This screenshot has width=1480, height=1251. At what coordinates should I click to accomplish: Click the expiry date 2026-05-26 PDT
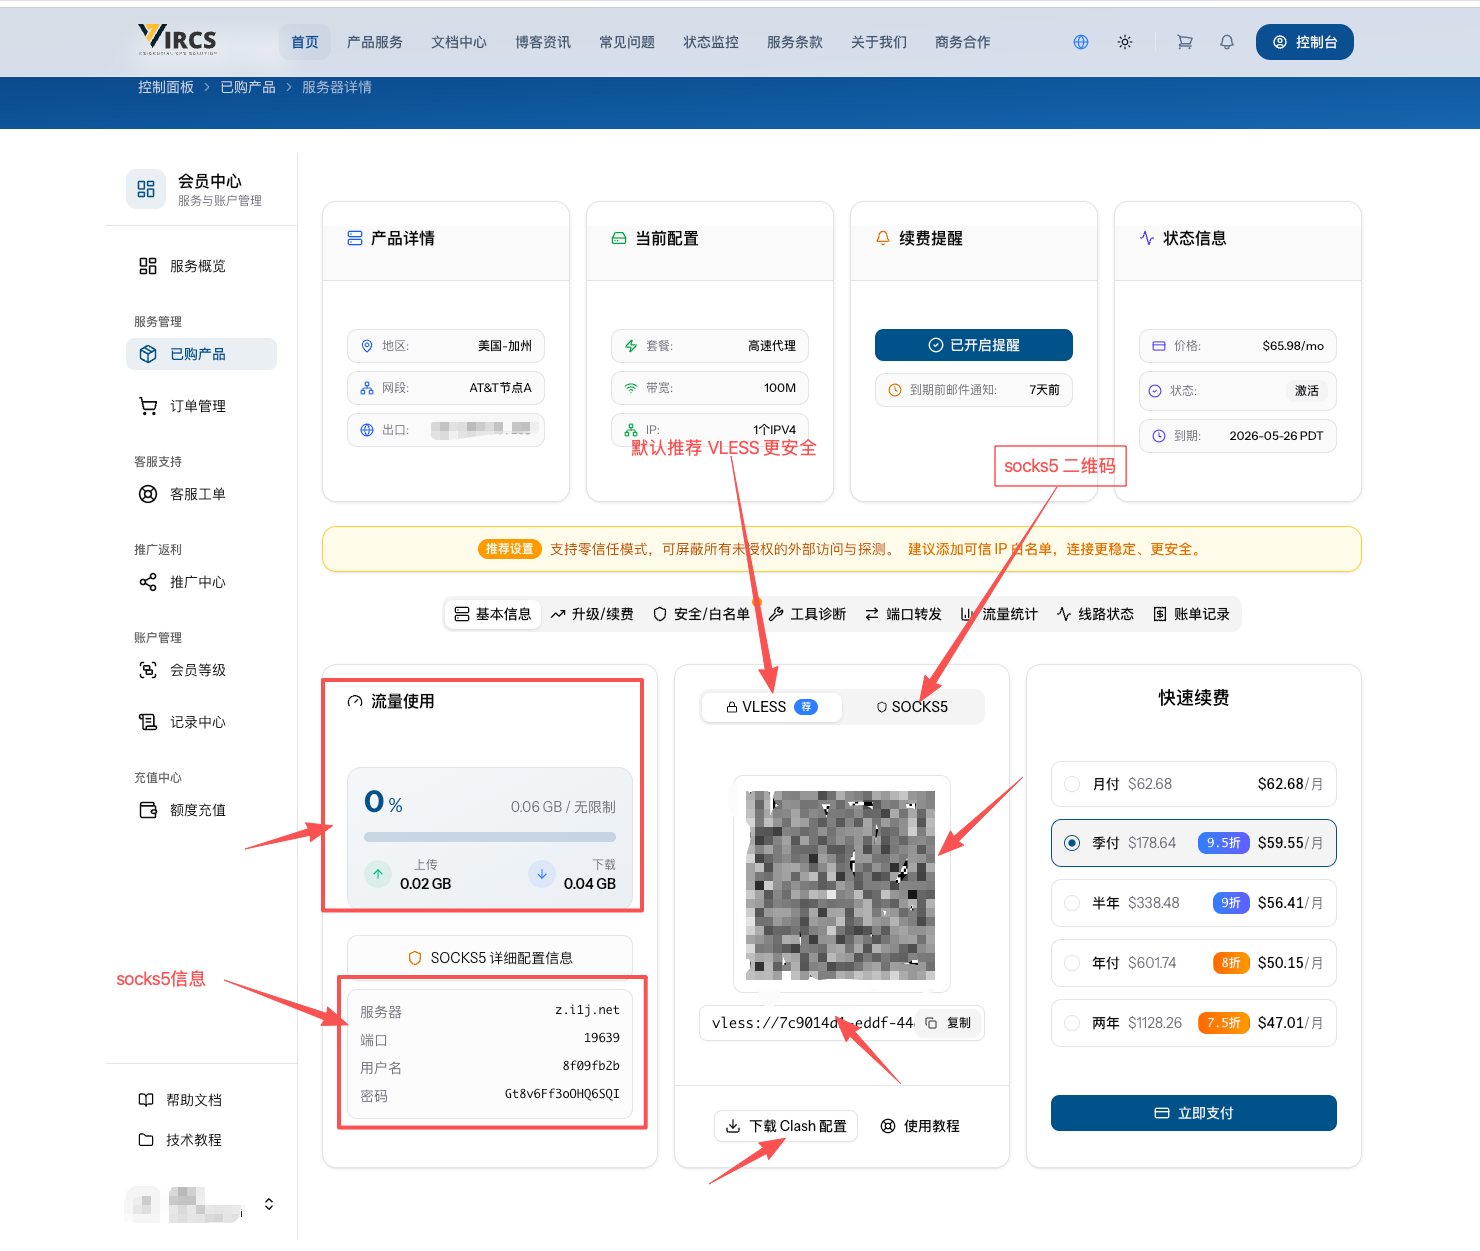tap(1276, 436)
